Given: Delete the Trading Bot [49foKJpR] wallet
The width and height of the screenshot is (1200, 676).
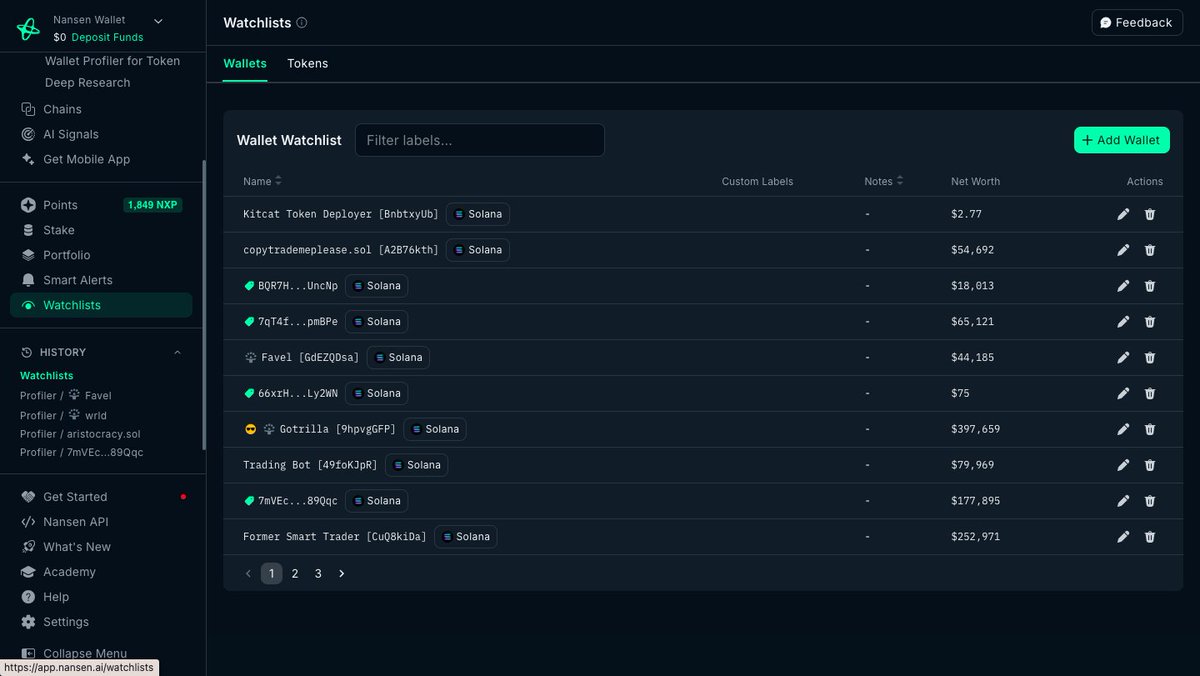Looking at the screenshot, I should click(x=1150, y=465).
